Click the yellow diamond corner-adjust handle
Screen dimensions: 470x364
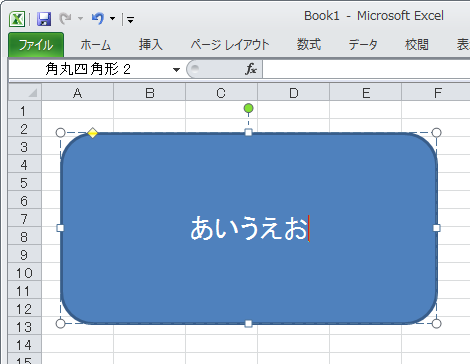point(92,133)
